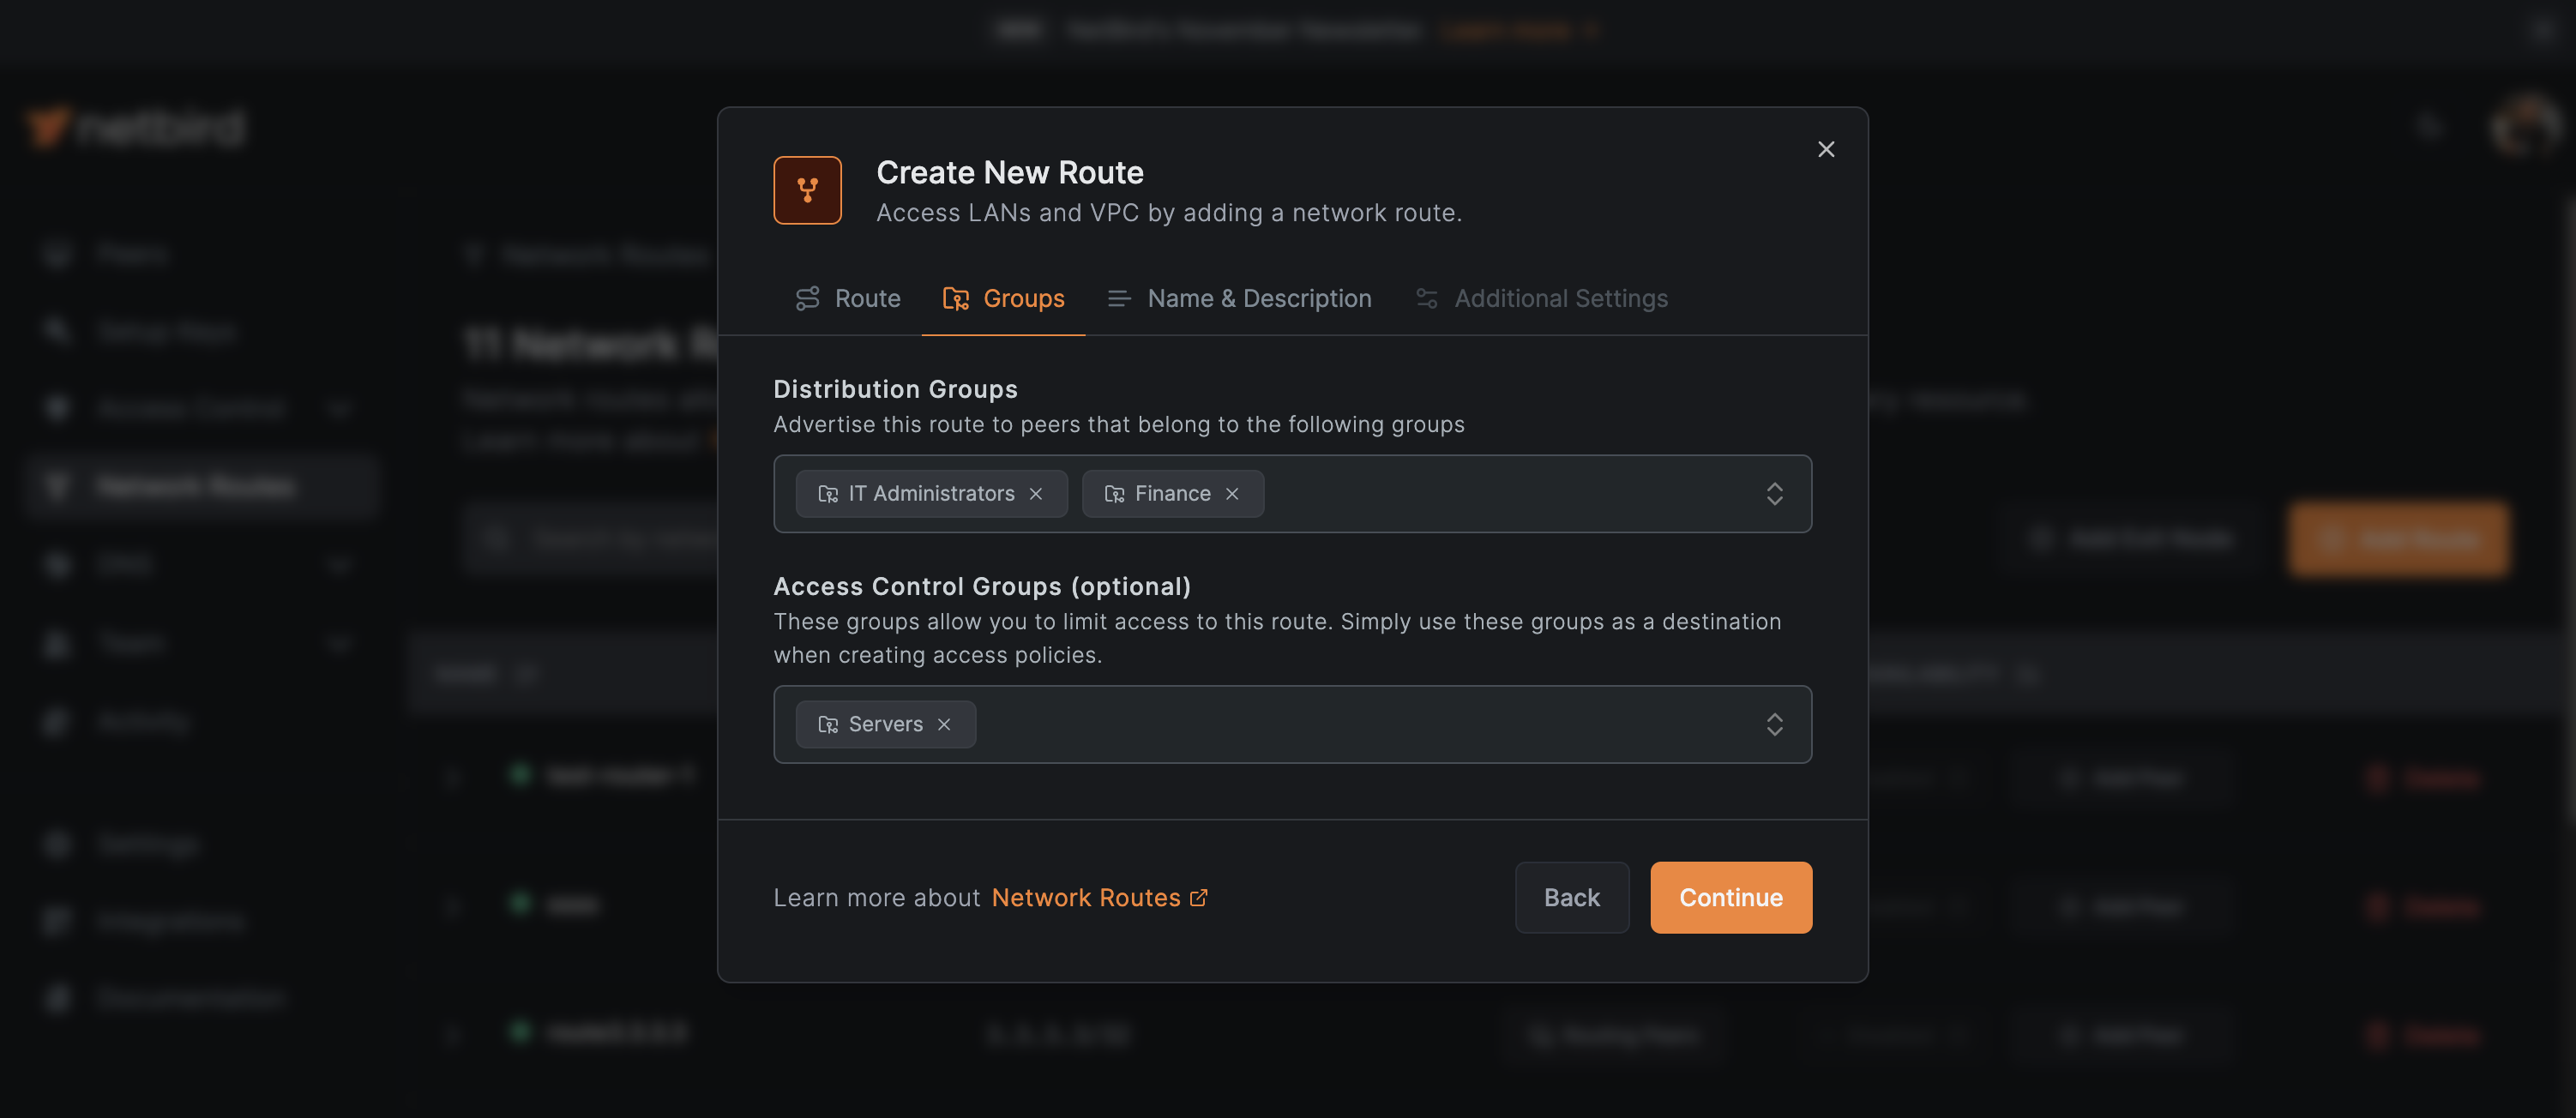Select the Groups tab
Viewport: 2576px width, 1118px height.
tap(1024, 298)
